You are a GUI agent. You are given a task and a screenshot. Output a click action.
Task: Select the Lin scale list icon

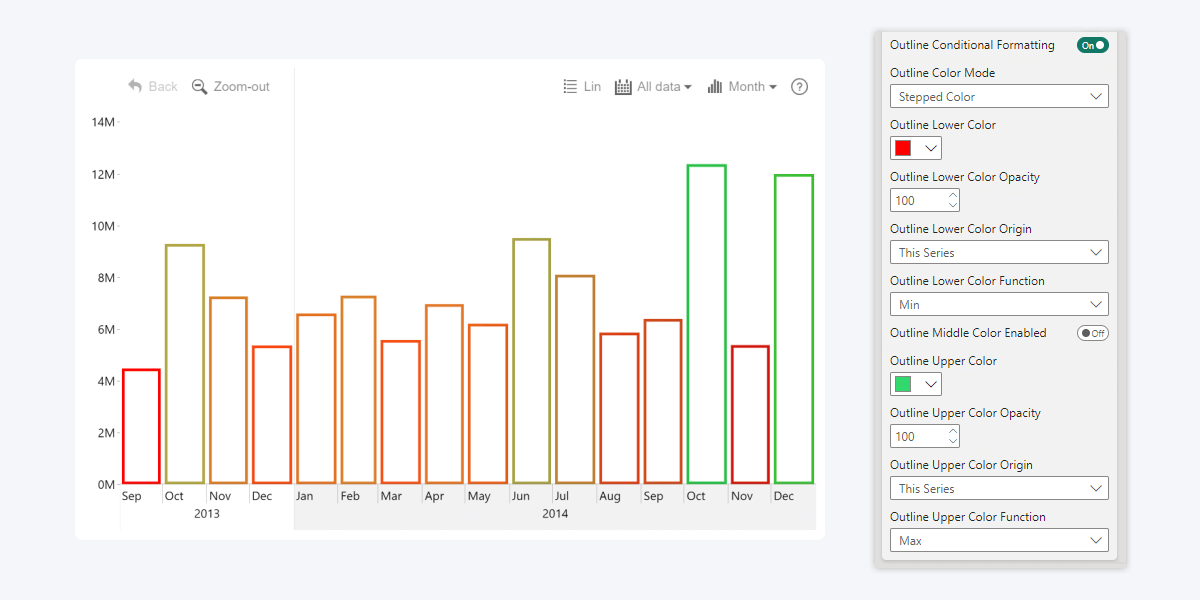click(570, 86)
